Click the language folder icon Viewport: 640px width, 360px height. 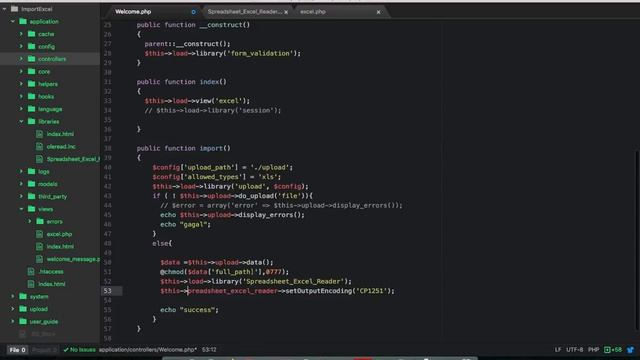[31, 109]
